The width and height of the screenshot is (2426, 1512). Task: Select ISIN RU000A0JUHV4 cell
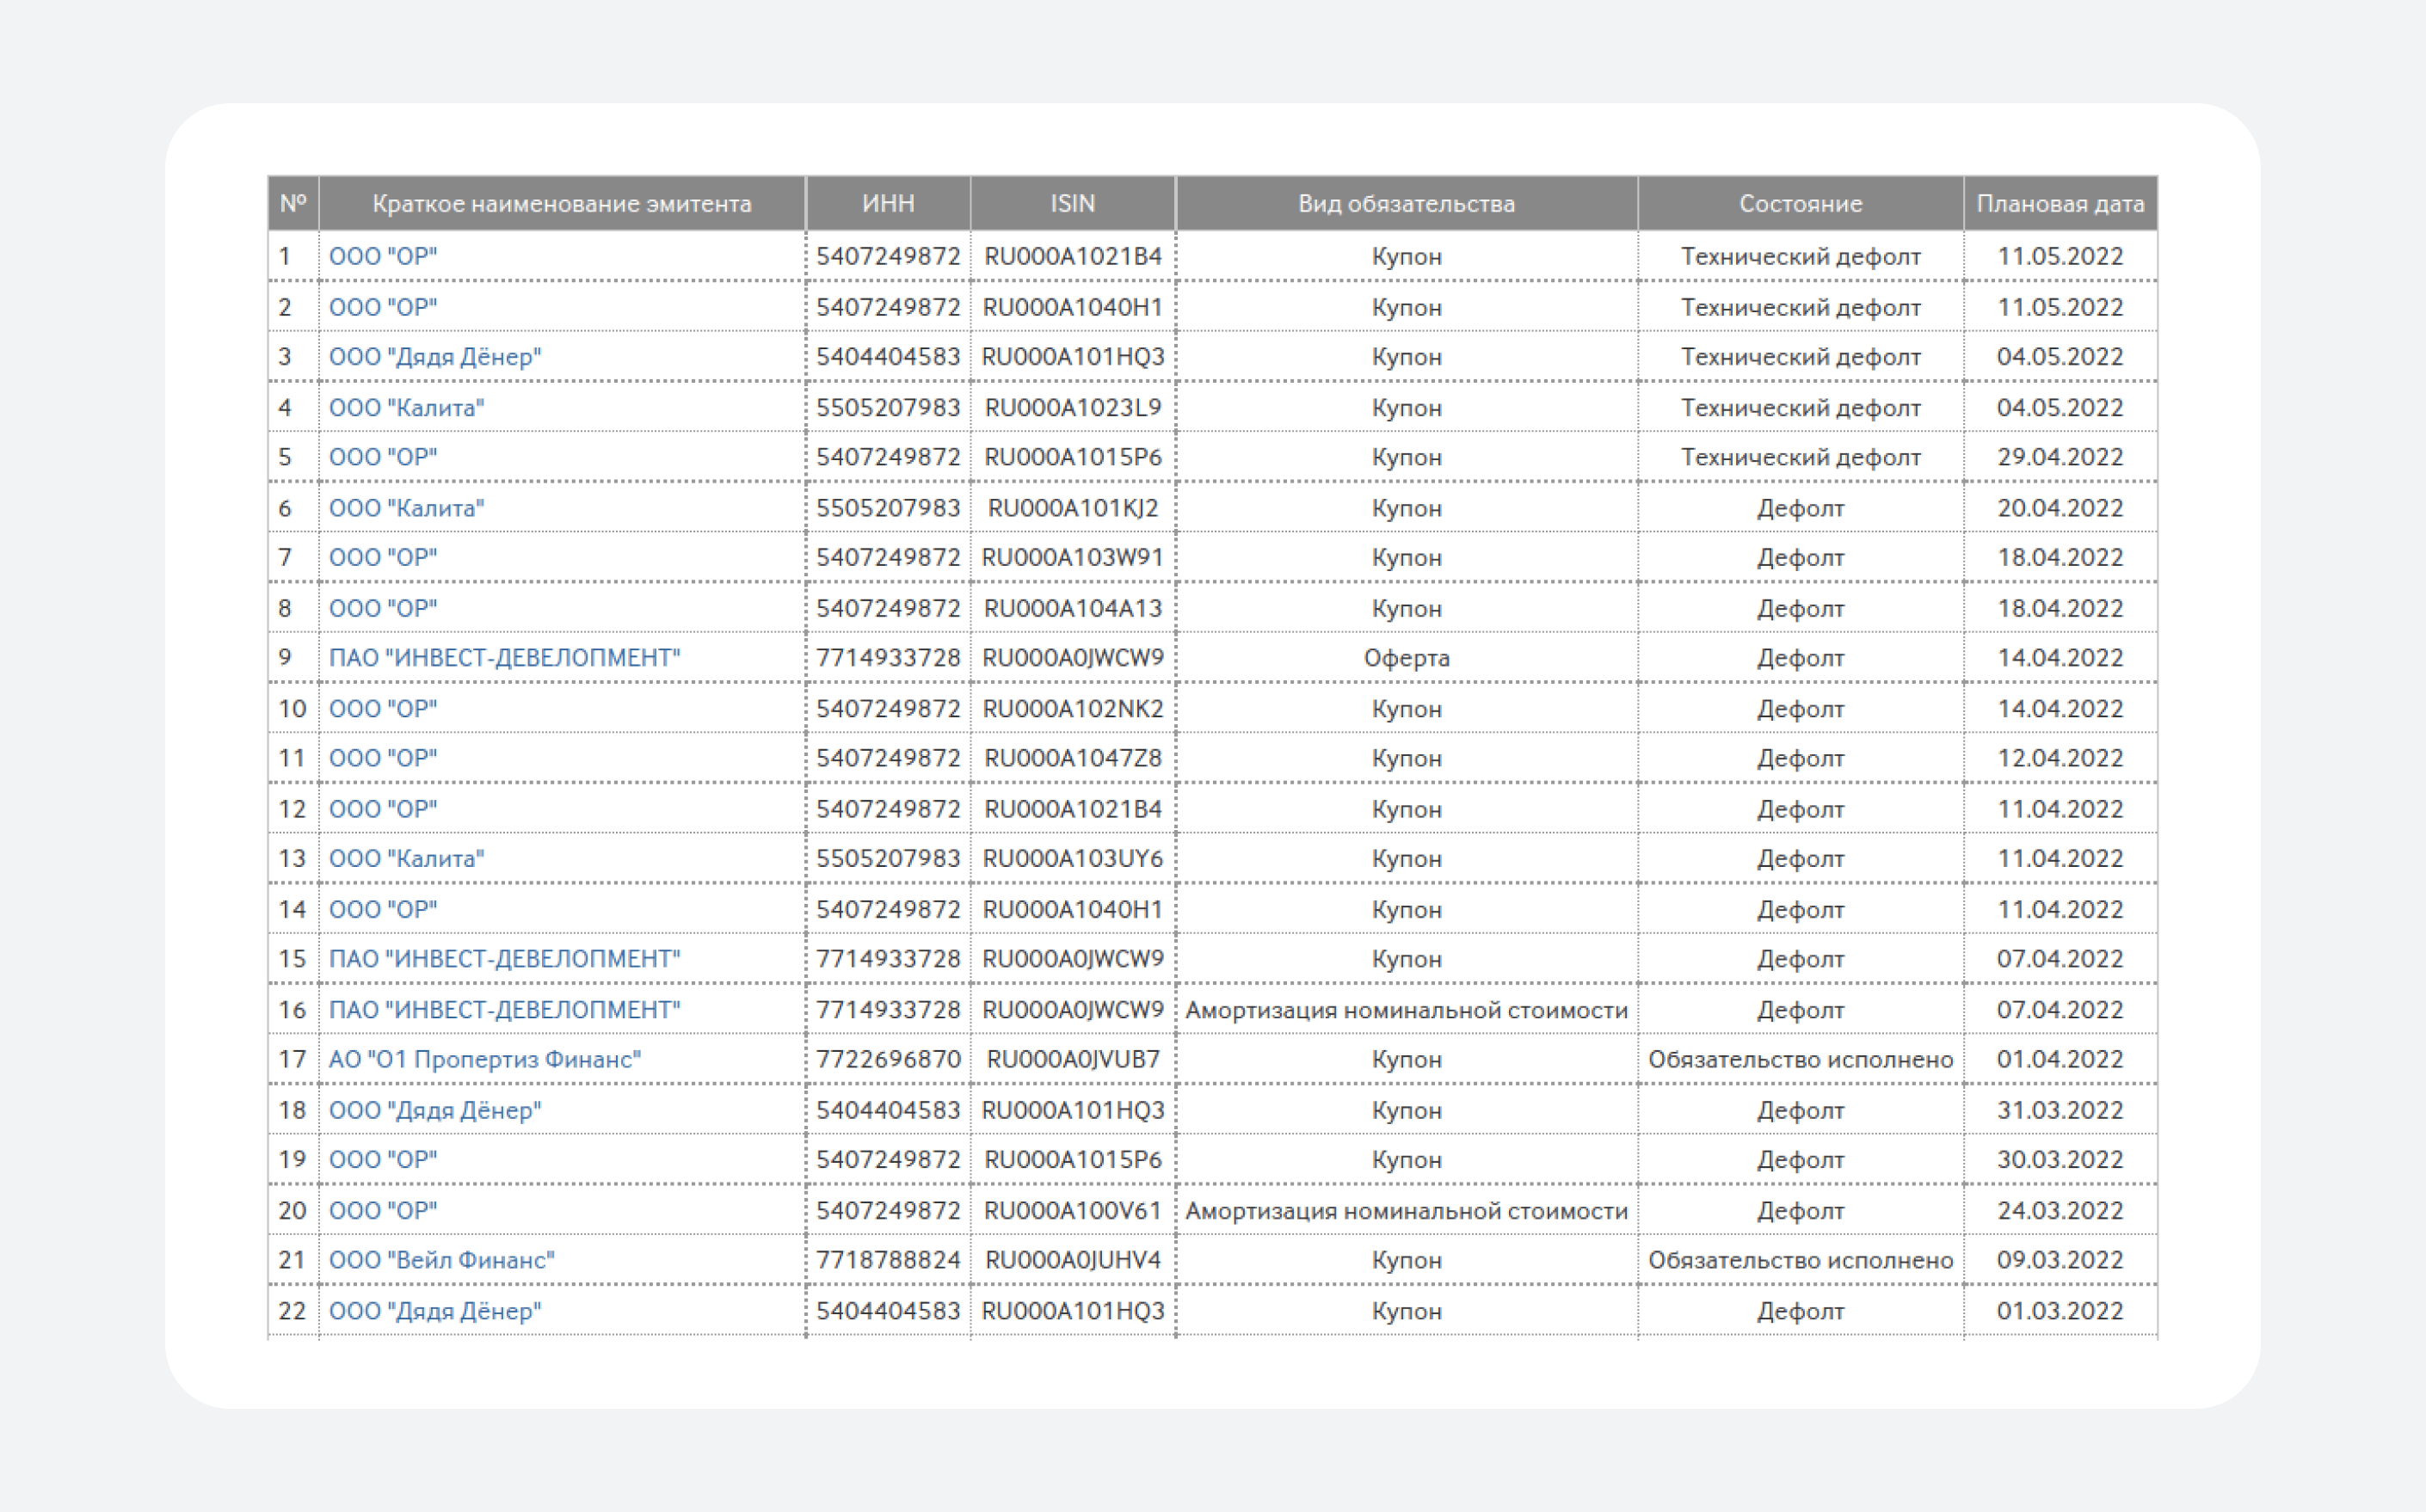(1073, 1260)
